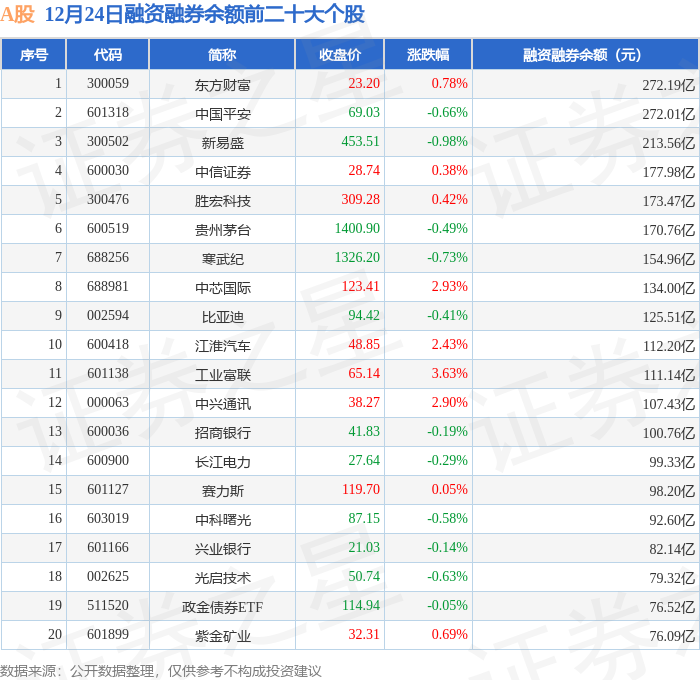Select the name 政金债券ETF

click(222, 607)
